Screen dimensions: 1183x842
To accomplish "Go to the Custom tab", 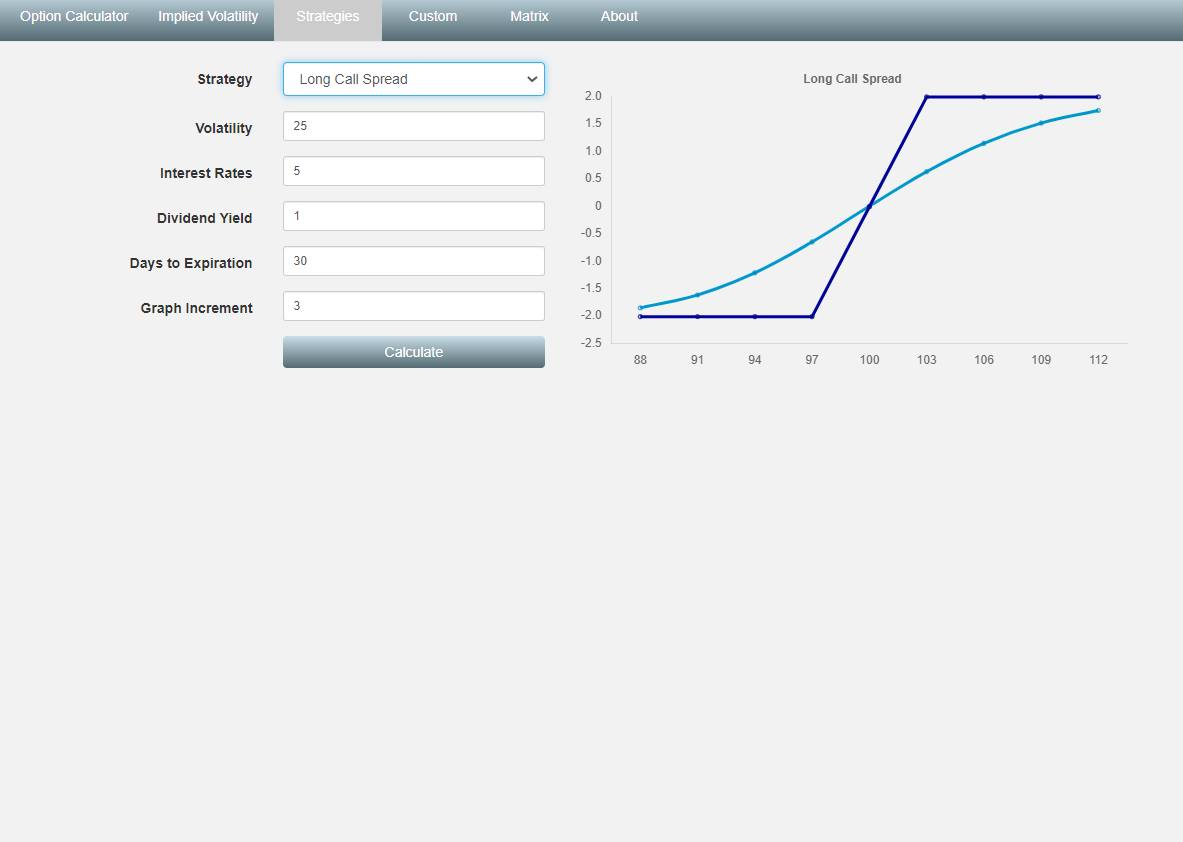I will coord(433,16).
